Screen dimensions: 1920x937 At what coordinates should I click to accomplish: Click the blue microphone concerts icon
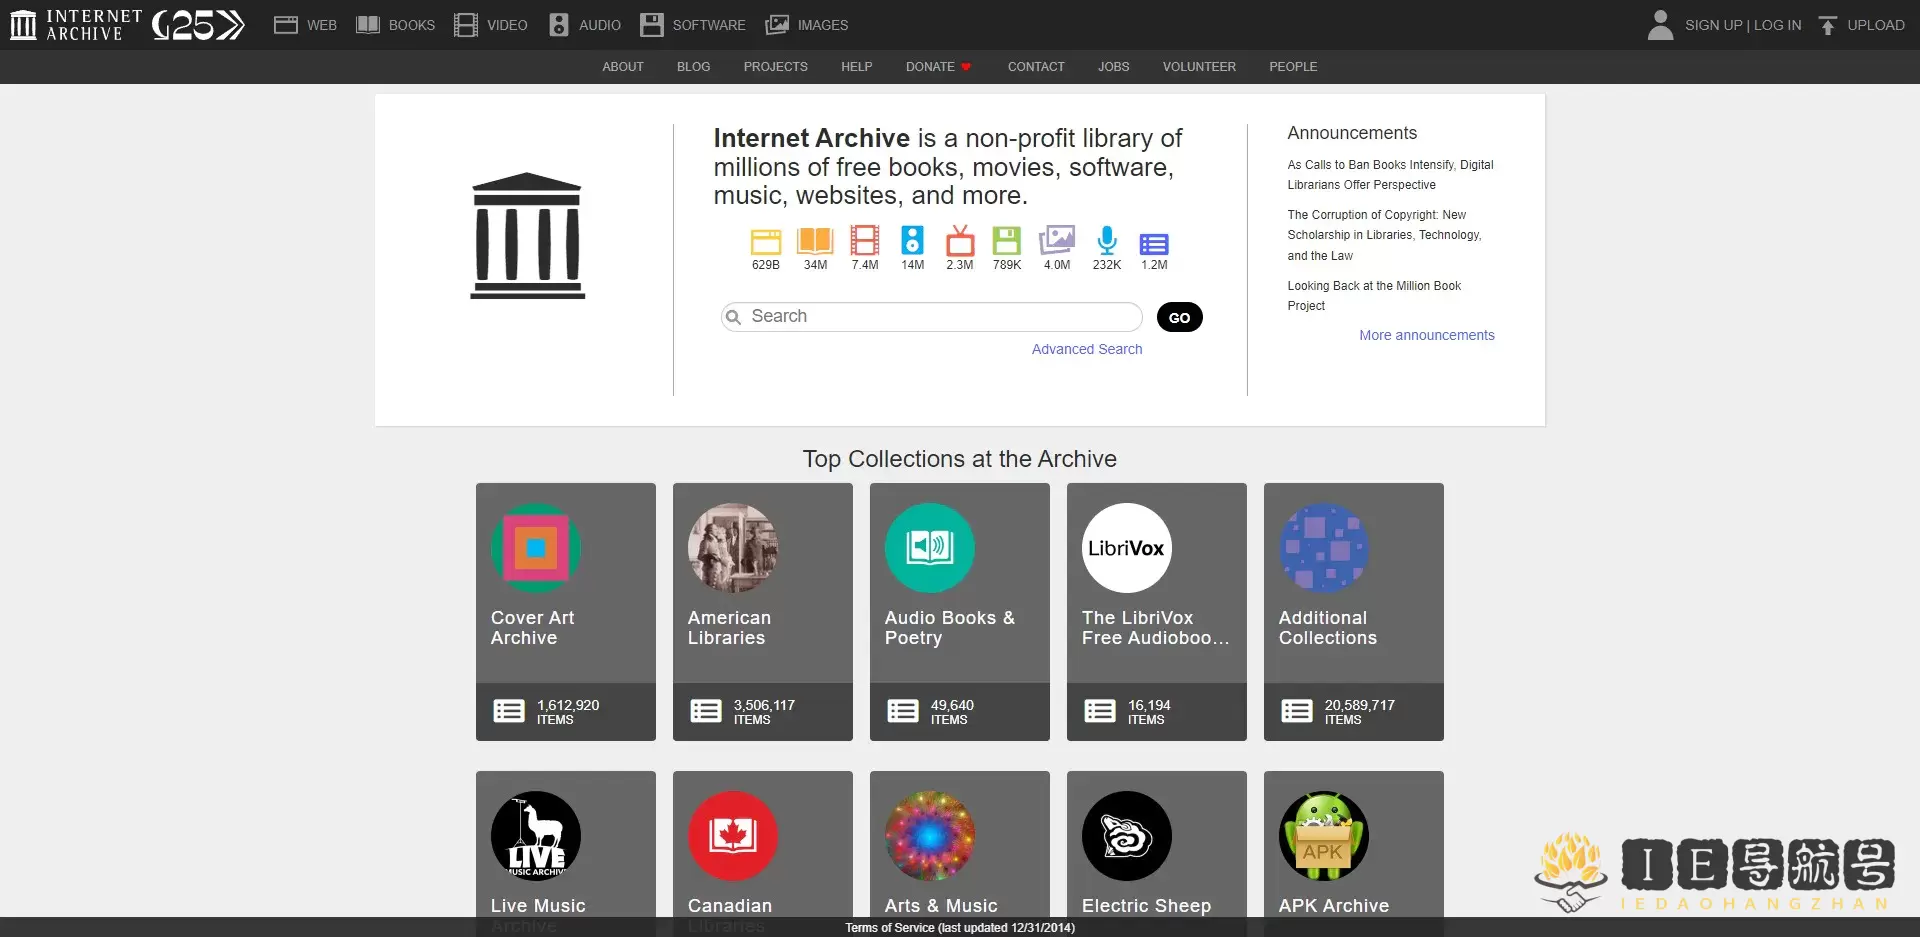1106,241
